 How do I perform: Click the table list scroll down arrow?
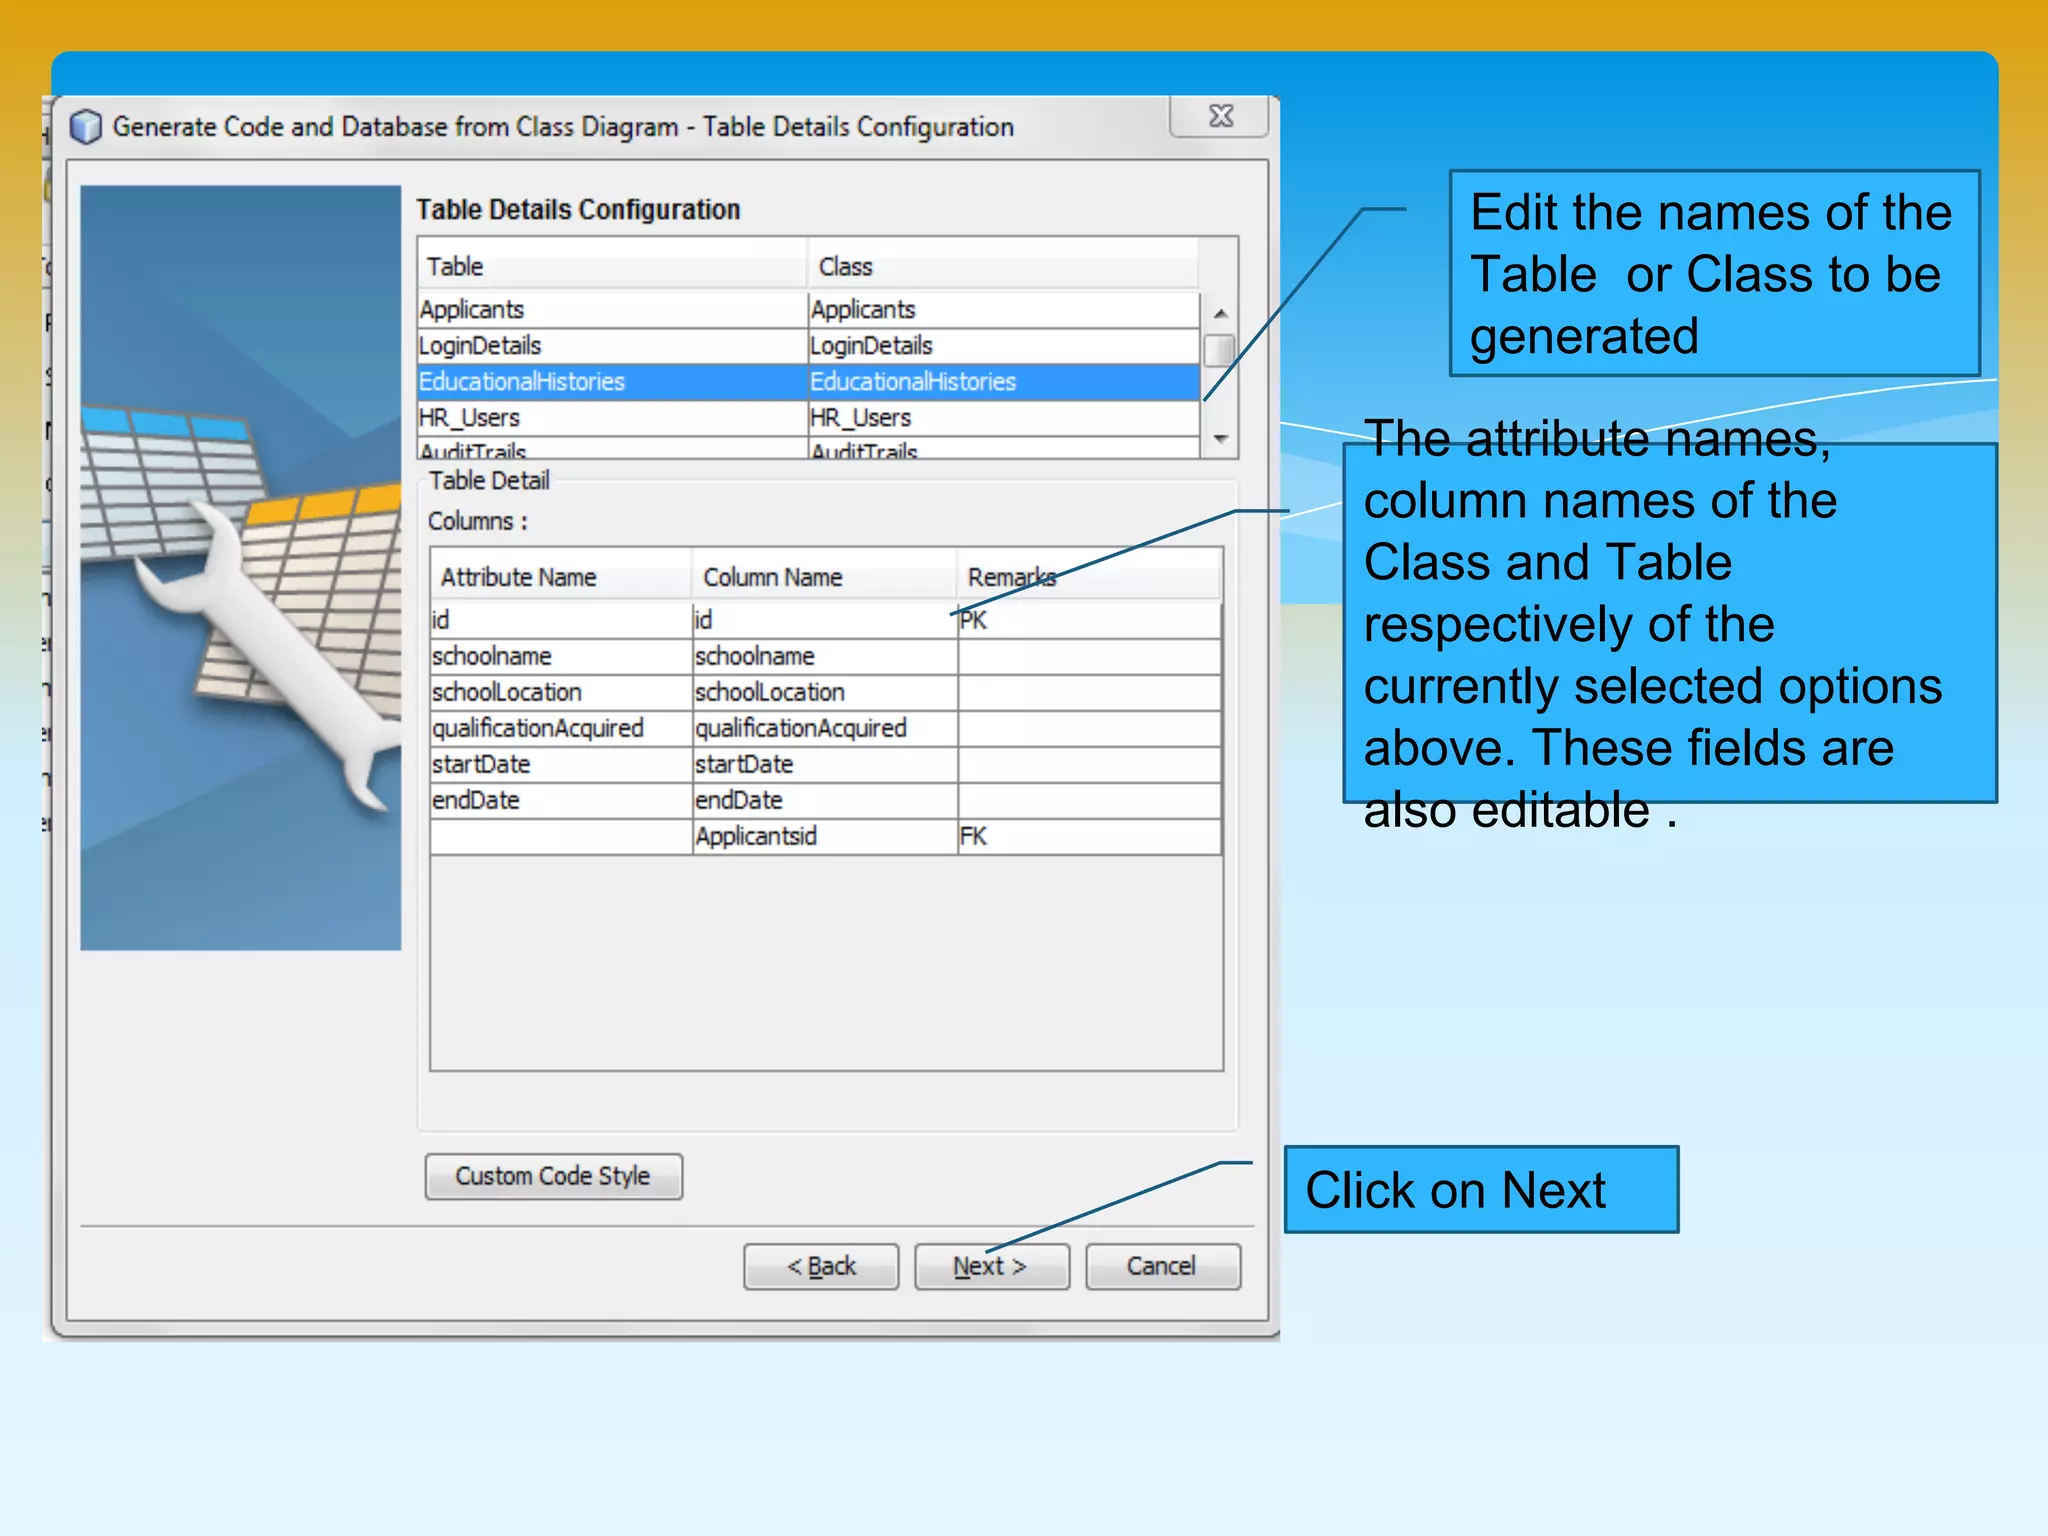pos(1220,439)
